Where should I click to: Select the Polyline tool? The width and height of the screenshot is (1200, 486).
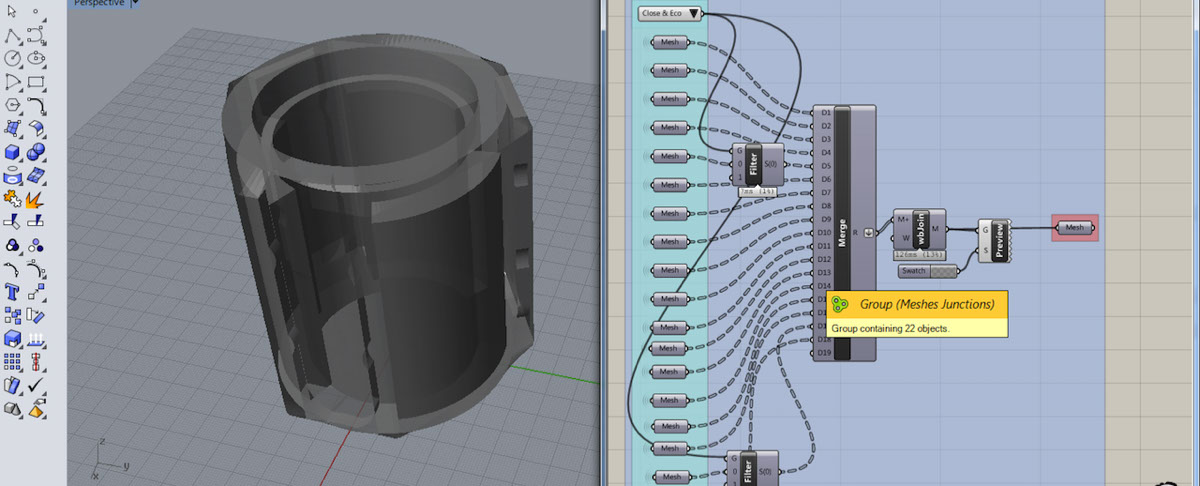click(x=13, y=36)
